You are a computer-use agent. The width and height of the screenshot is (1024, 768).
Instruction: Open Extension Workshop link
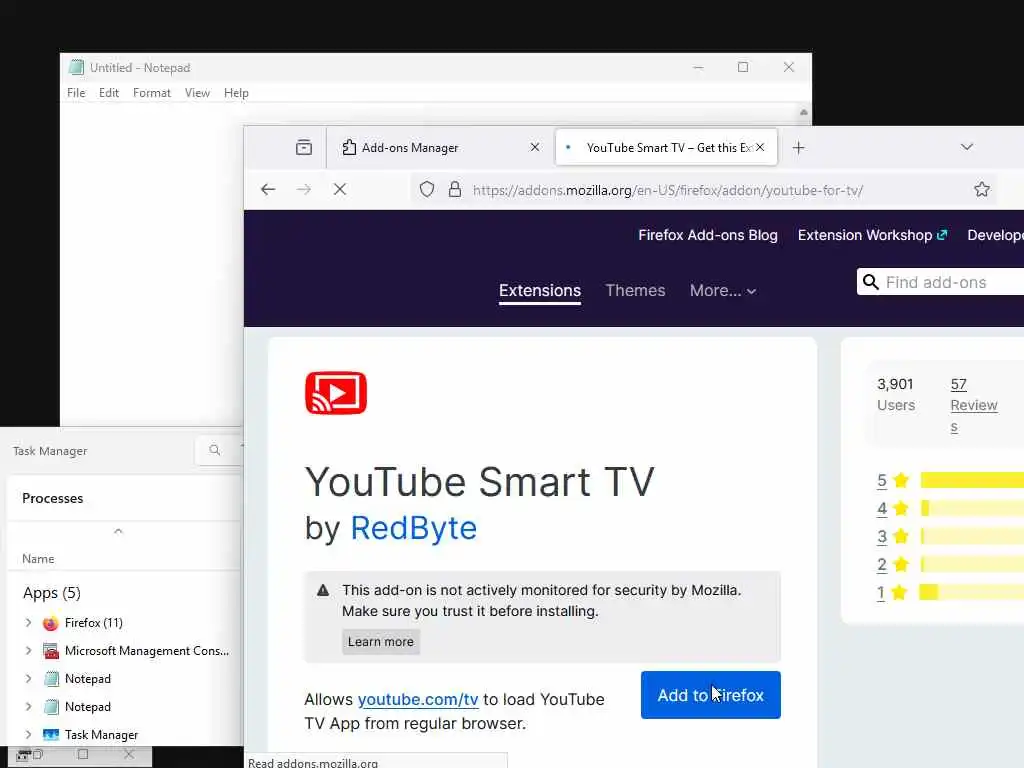point(872,235)
